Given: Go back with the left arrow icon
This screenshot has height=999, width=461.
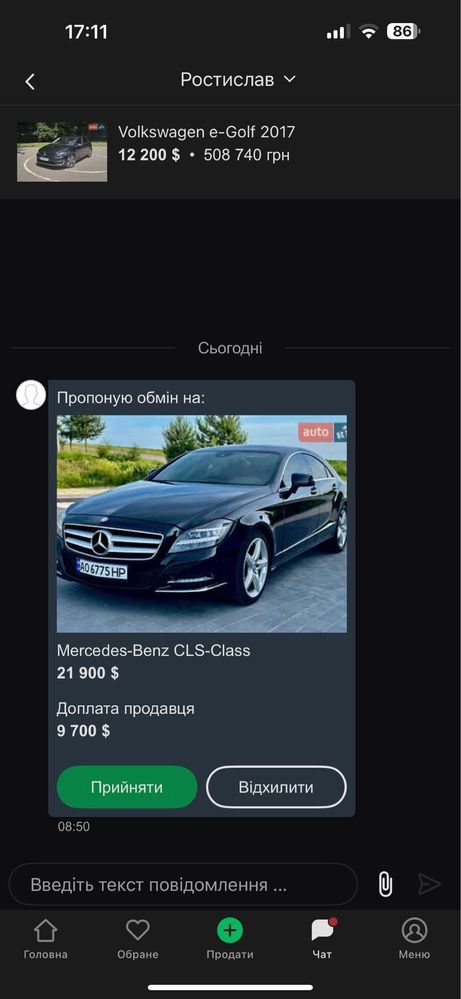Looking at the screenshot, I should point(30,82).
